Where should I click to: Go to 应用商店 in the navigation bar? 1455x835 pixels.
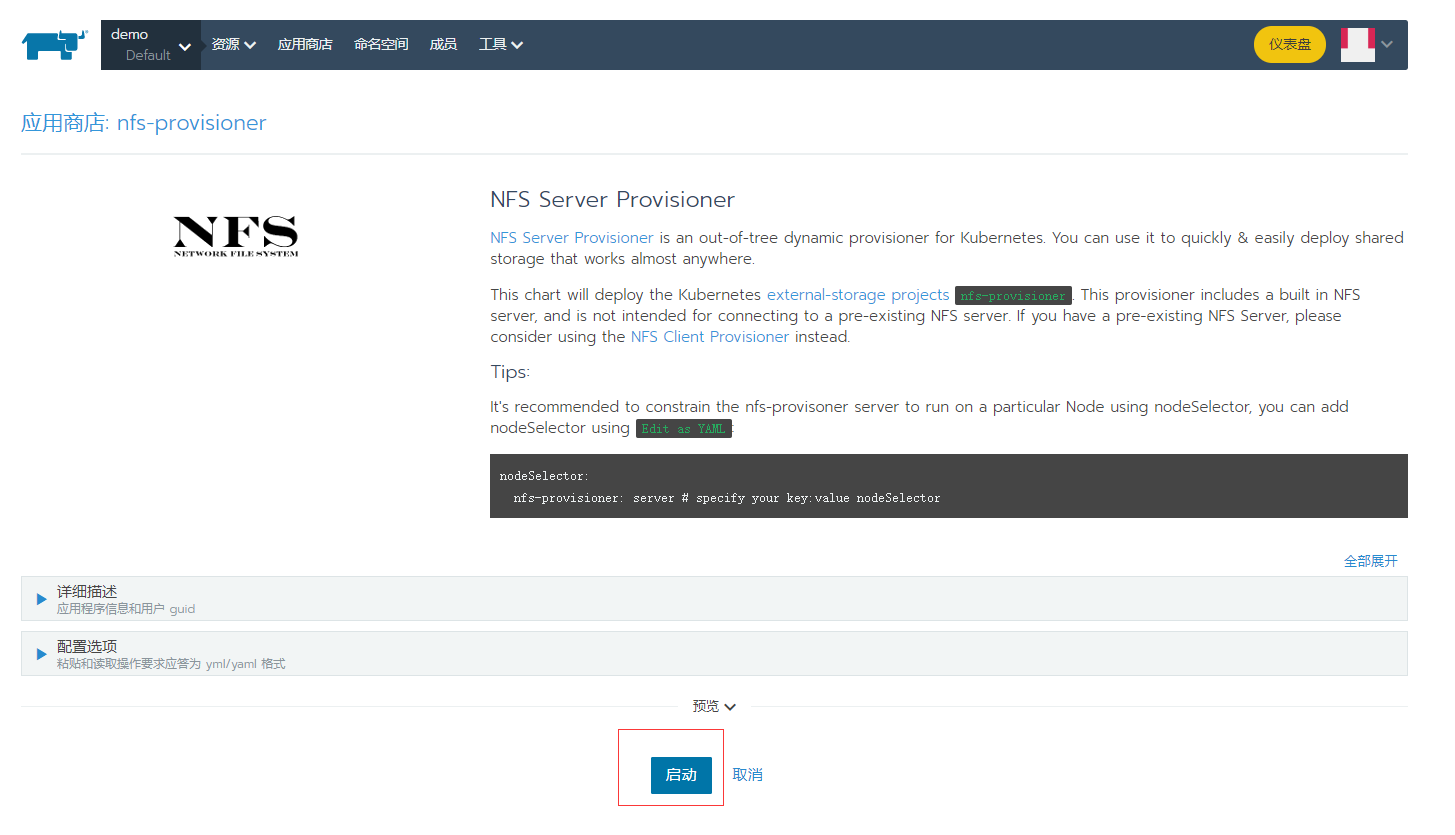click(x=305, y=44)
